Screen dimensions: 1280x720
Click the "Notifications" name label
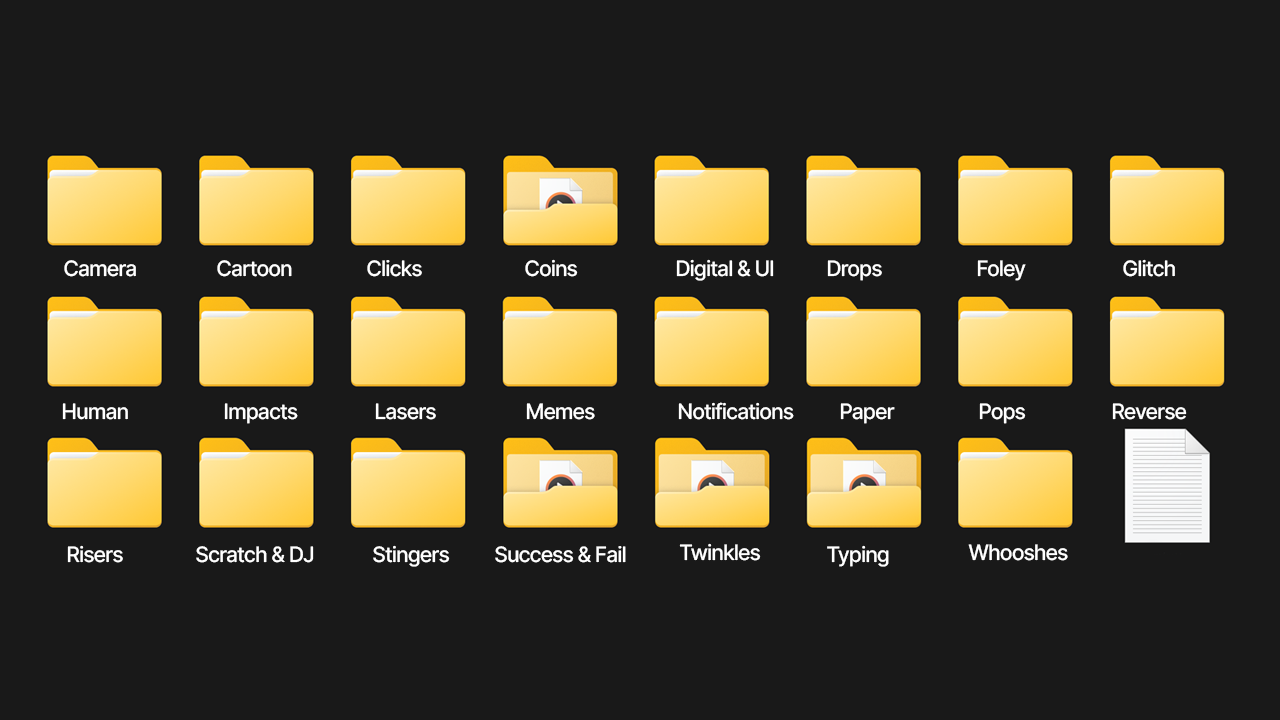pyautogui.click(x=735, y=412)
